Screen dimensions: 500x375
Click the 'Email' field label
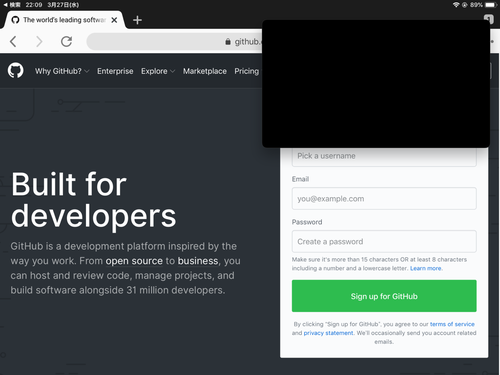(x=300, y=179)
